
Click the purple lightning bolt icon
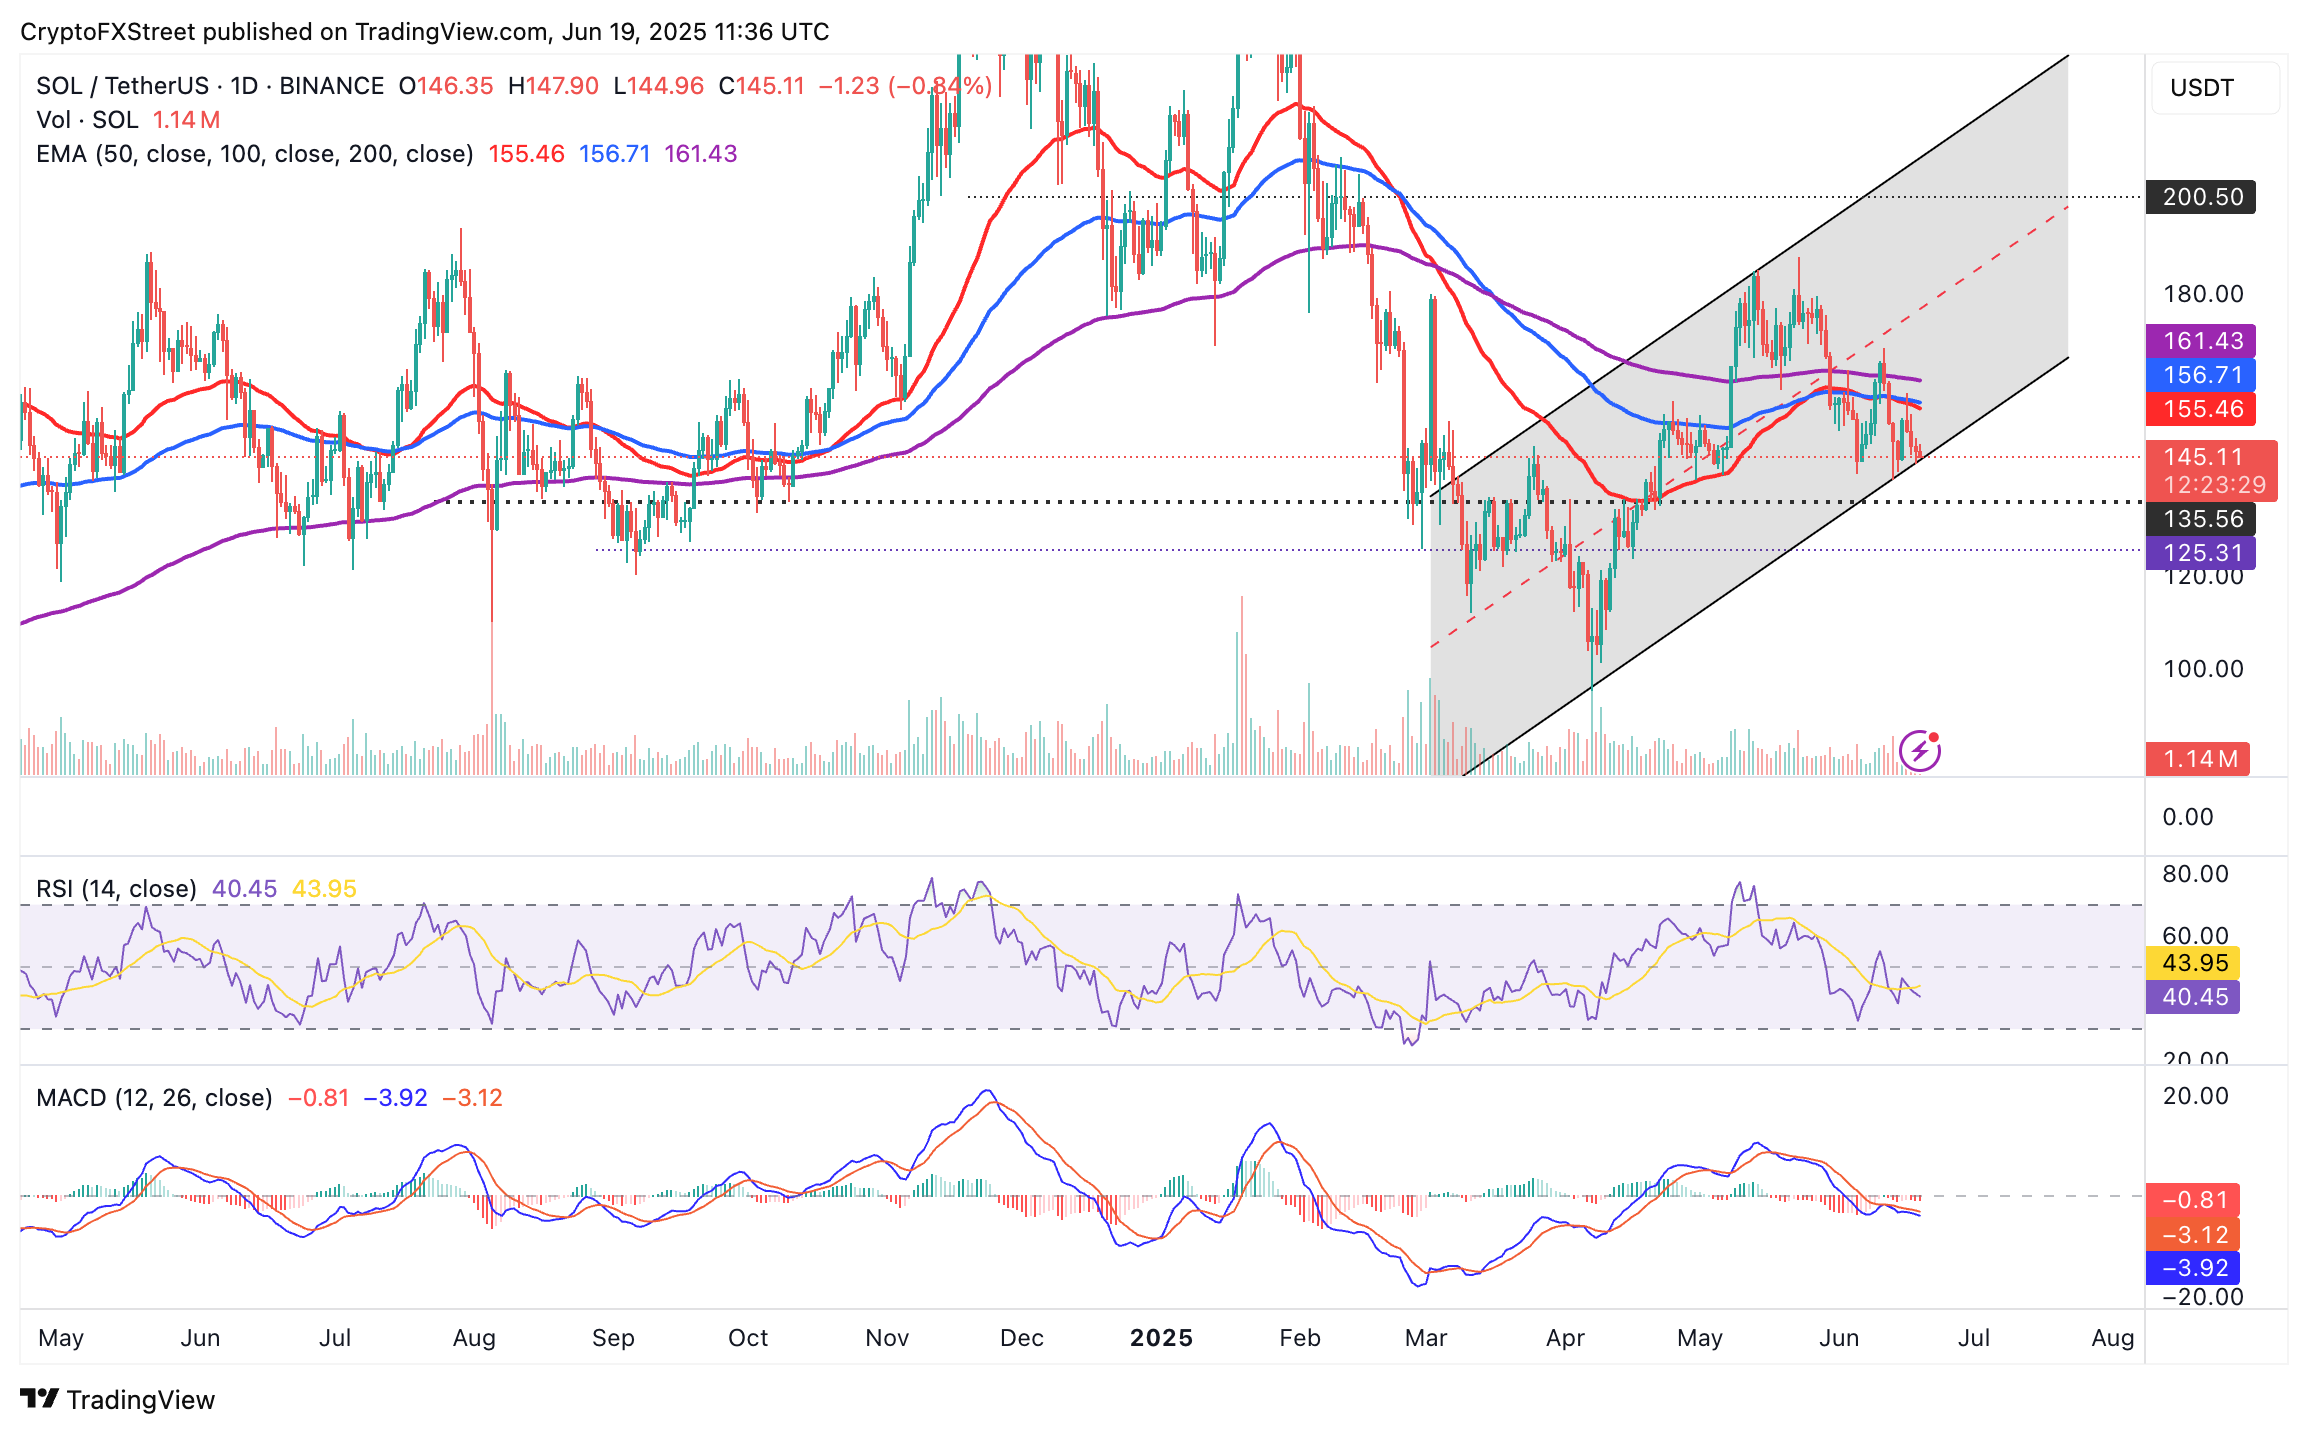(1919, 751)
